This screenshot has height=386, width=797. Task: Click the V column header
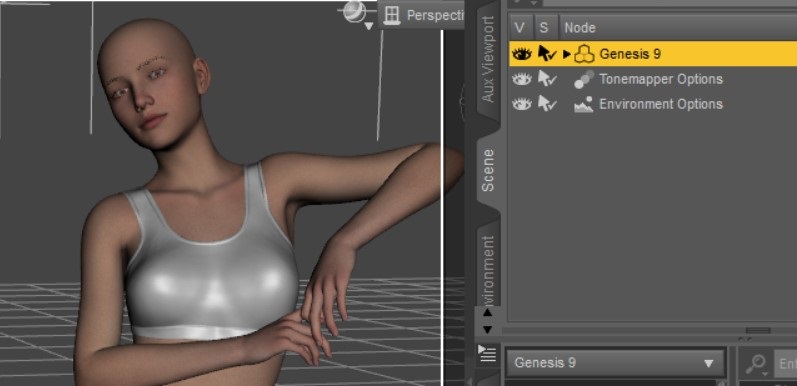point(519,27)
